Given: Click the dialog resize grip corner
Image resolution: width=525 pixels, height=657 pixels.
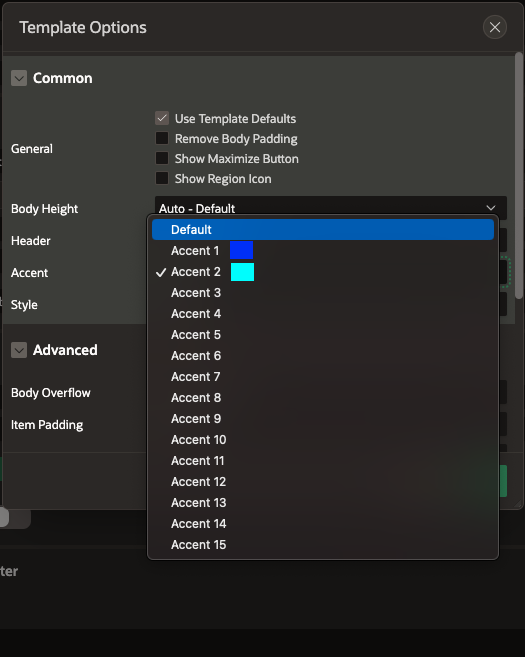Looking at the screenshot, I should tap(518, 504).
